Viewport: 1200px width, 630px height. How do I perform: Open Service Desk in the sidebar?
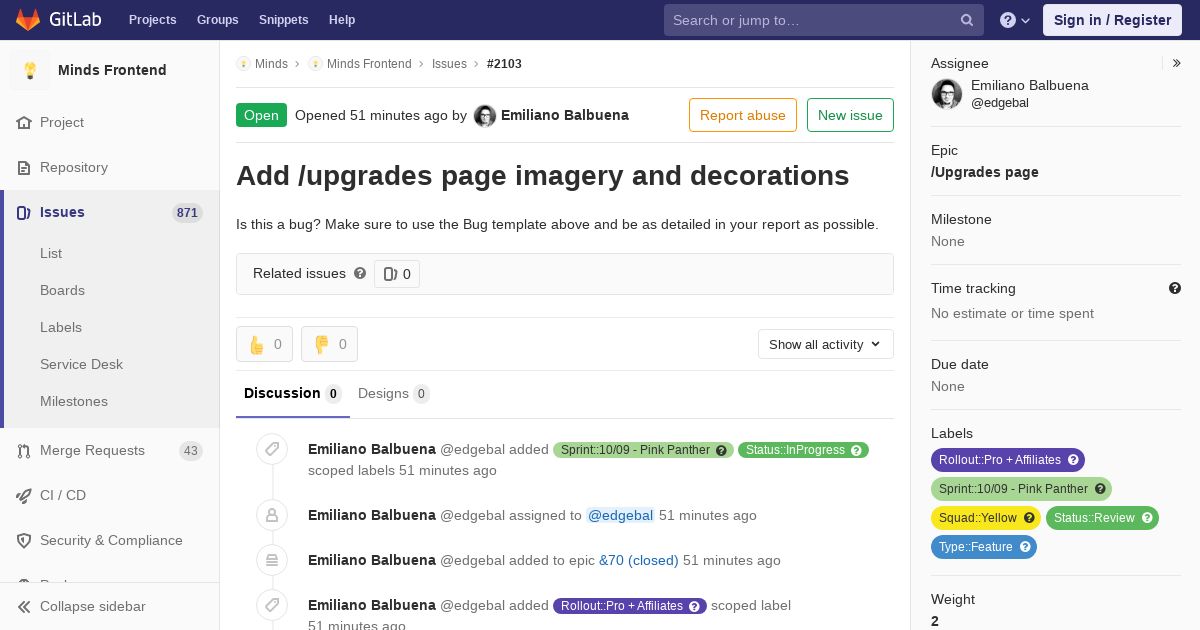tap(81, 364)
